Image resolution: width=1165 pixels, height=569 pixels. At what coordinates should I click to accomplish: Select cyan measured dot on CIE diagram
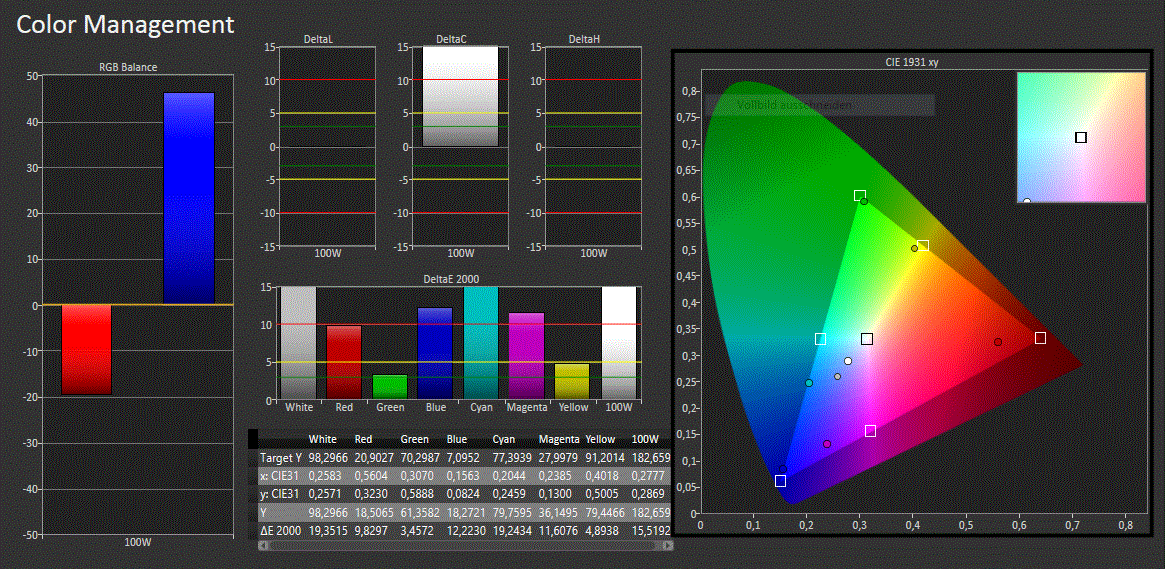809,383
